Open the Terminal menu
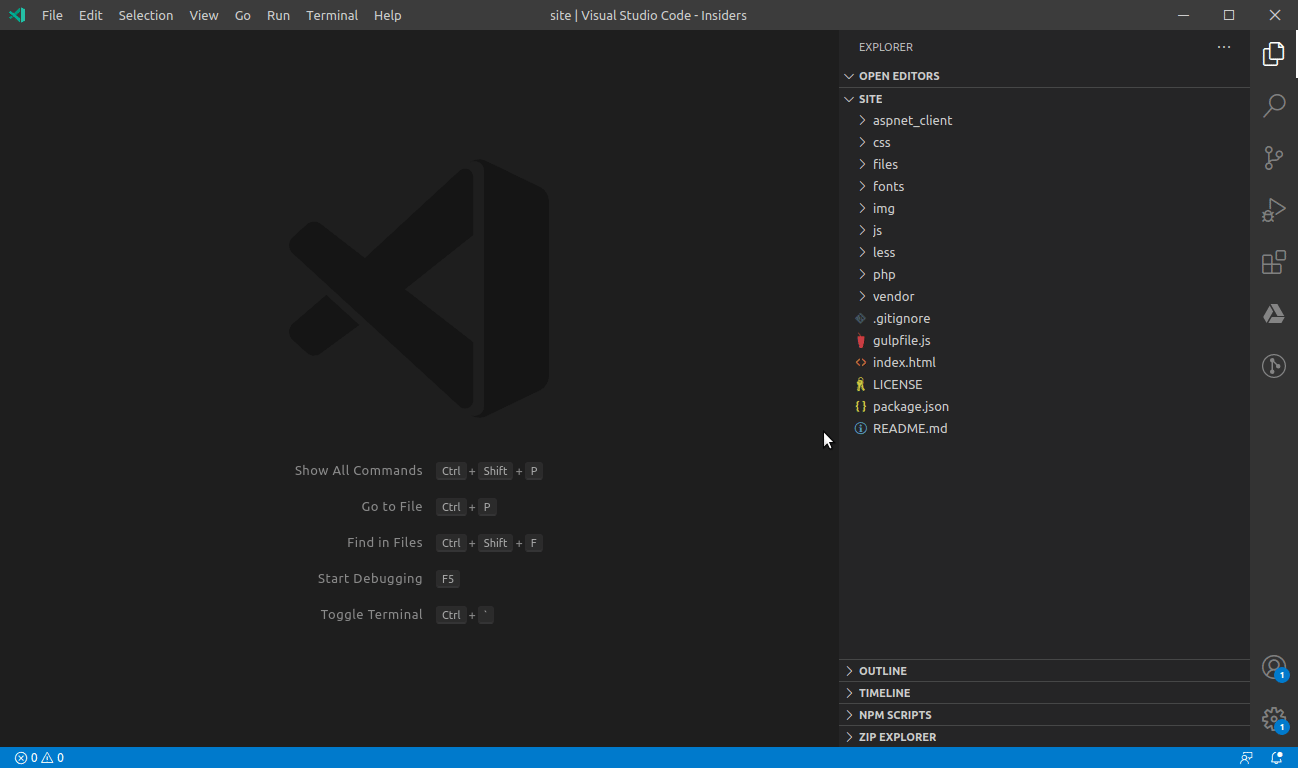Viewport: 1298px width, 768px height. 332,15
